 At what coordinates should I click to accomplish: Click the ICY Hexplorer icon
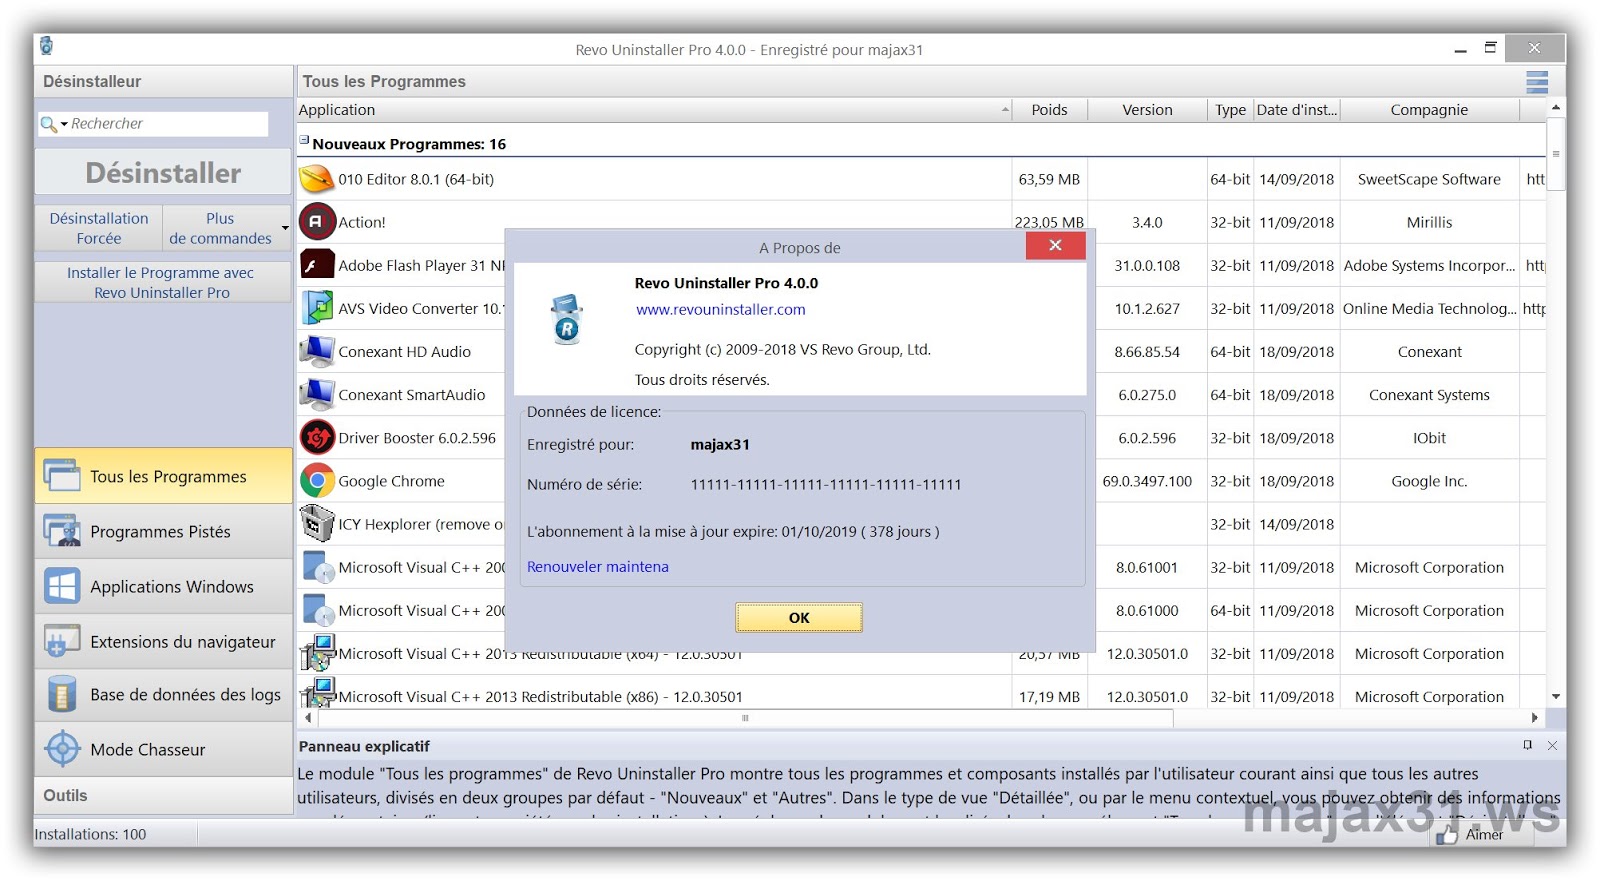click(x=317, y=523)
